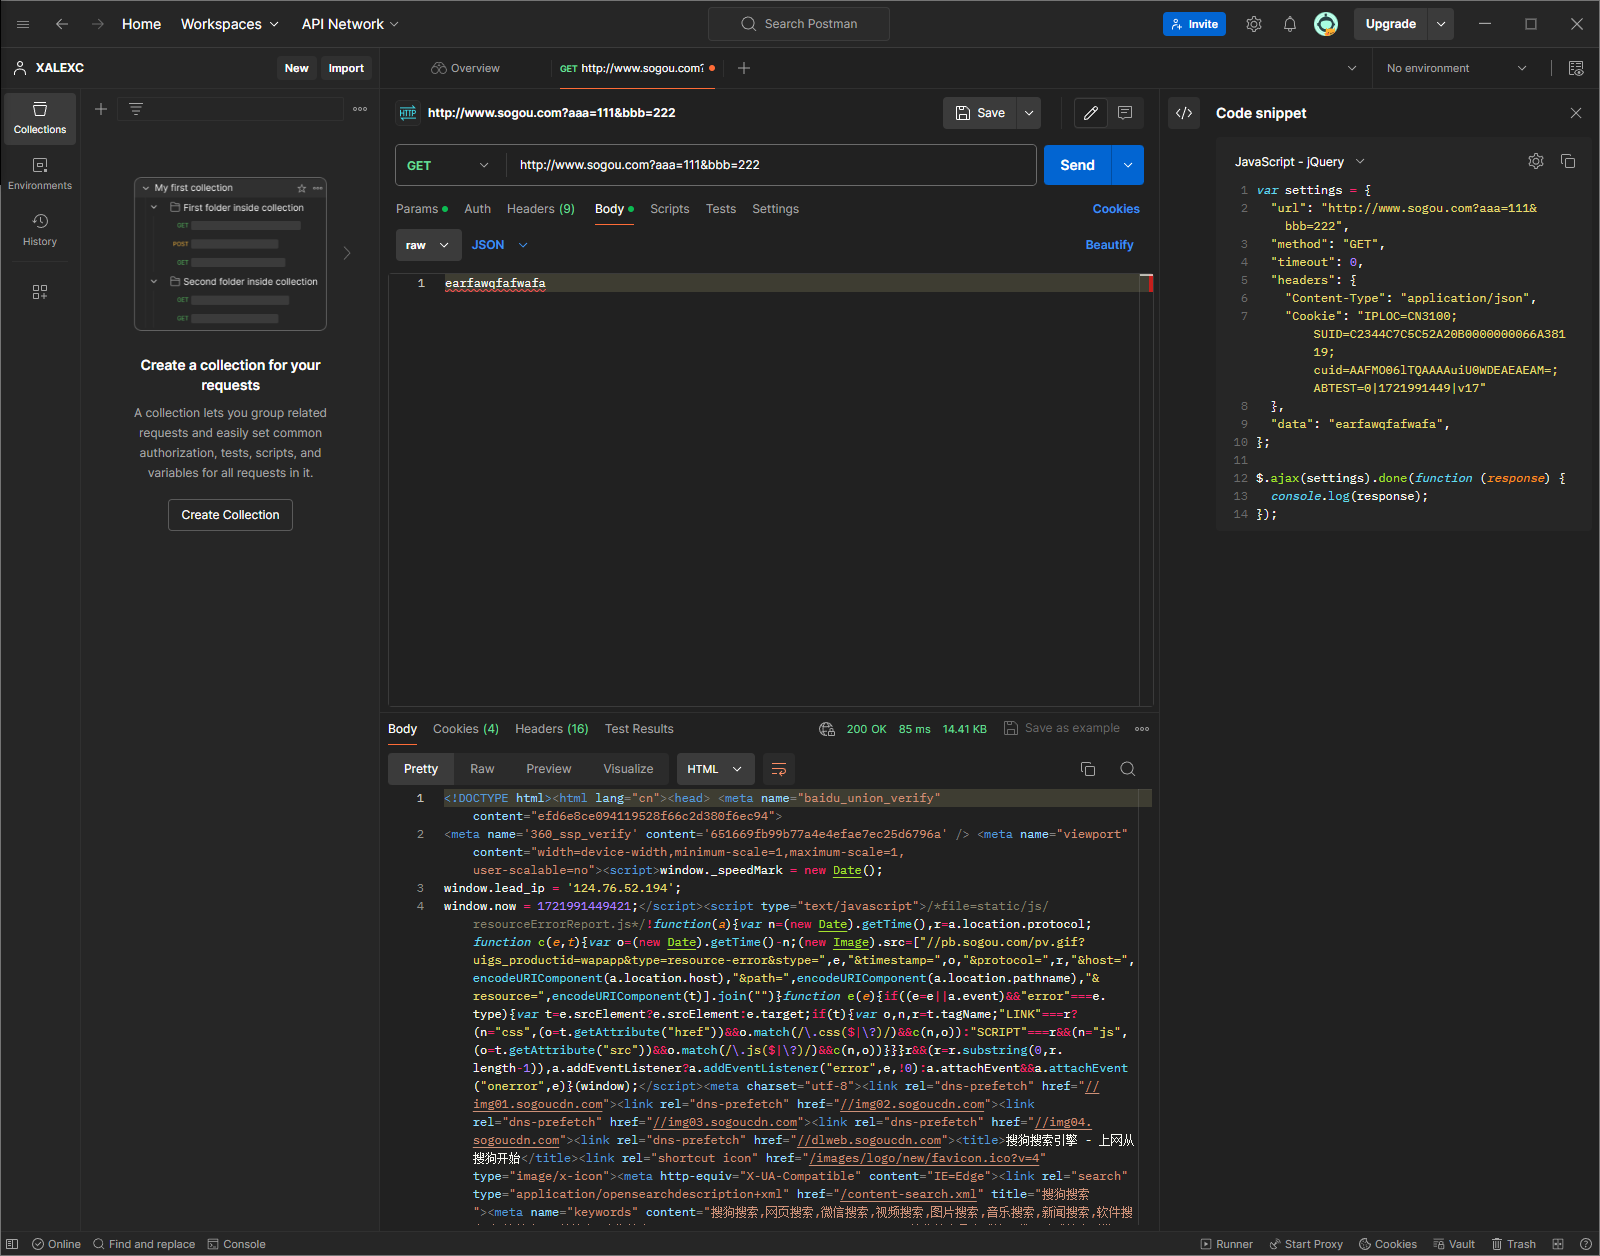Open the Save options dropdown arrow
This screenshot has height=1256, width=1600.
[x=1029, y=113]
